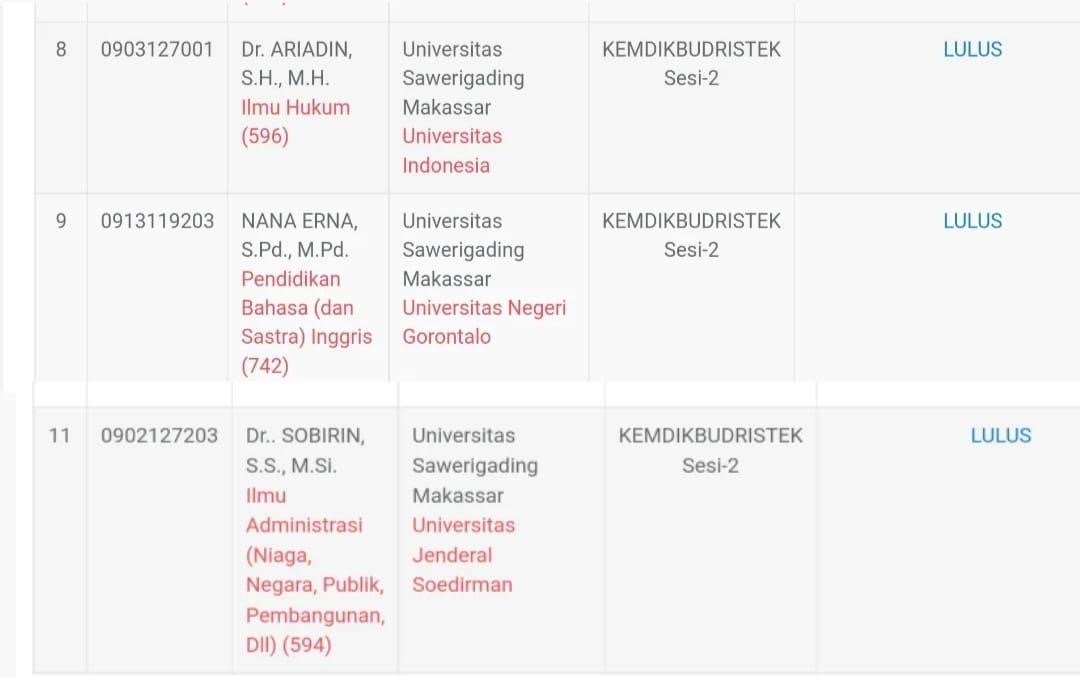Open the LULUS status for NANA ERNA
This screenshot has height=678, width=1080.
click(973, 221)
